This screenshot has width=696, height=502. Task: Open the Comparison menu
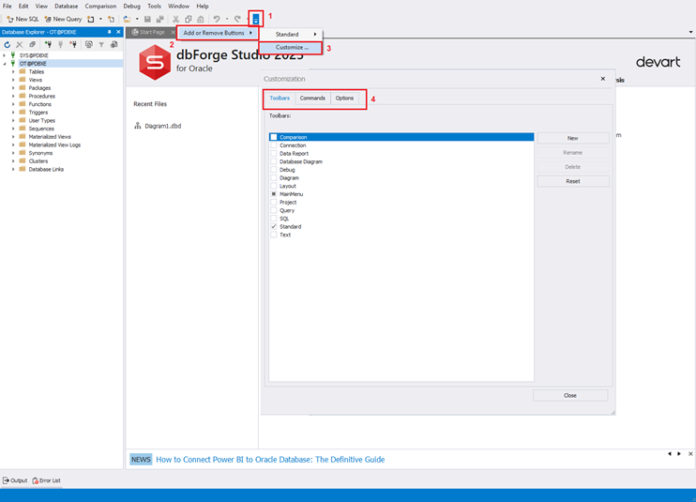click(x=100, y=6)
